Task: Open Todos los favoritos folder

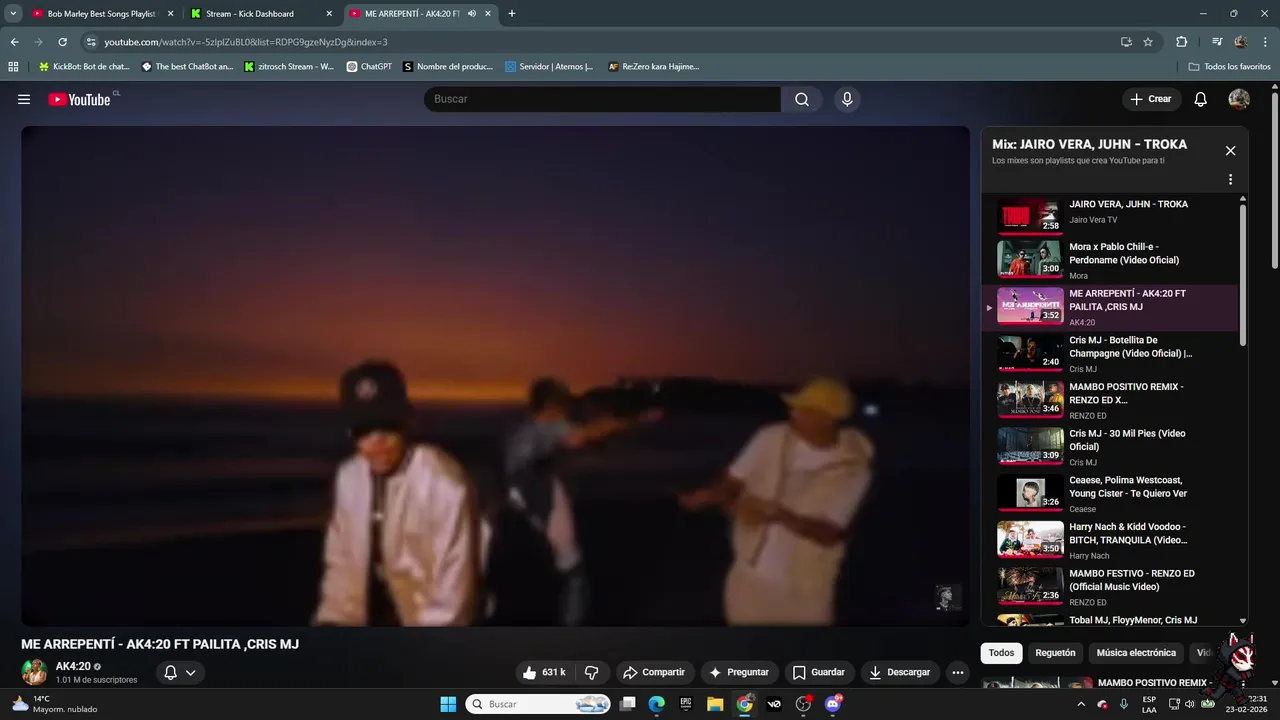Action: pos(1229,67)
